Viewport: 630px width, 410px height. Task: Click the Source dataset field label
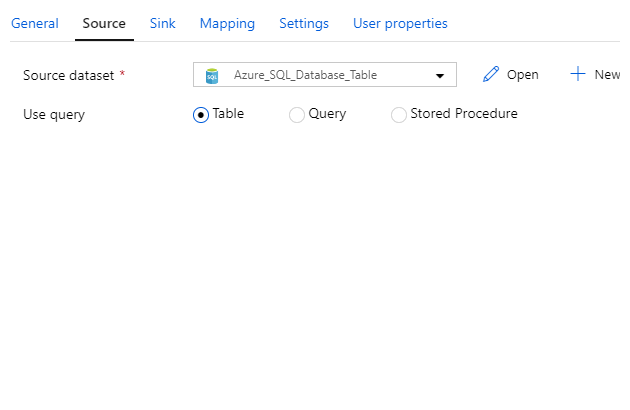click(x=69, y=75)
